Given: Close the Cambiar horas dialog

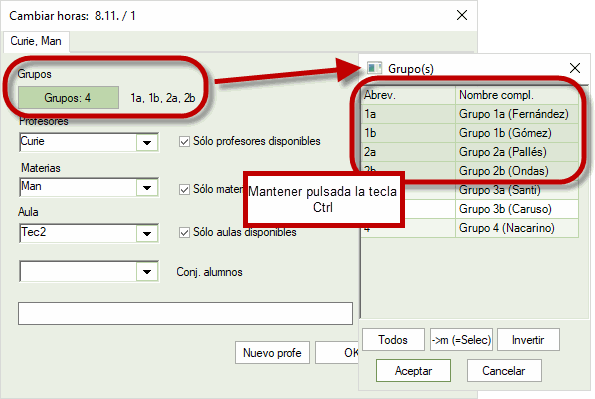Looking at the screenshot, I should pos(461,15).
